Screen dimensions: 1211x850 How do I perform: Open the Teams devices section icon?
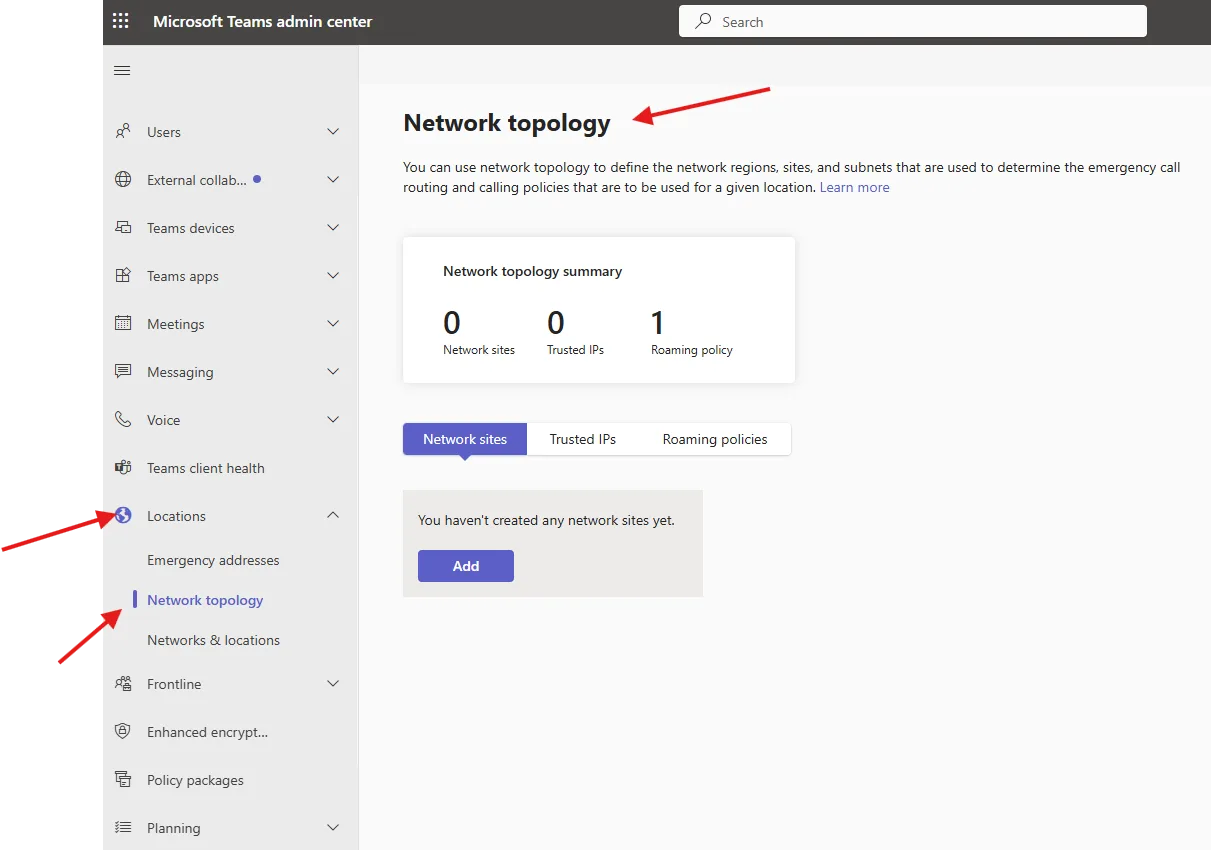(x=122, y=227)
